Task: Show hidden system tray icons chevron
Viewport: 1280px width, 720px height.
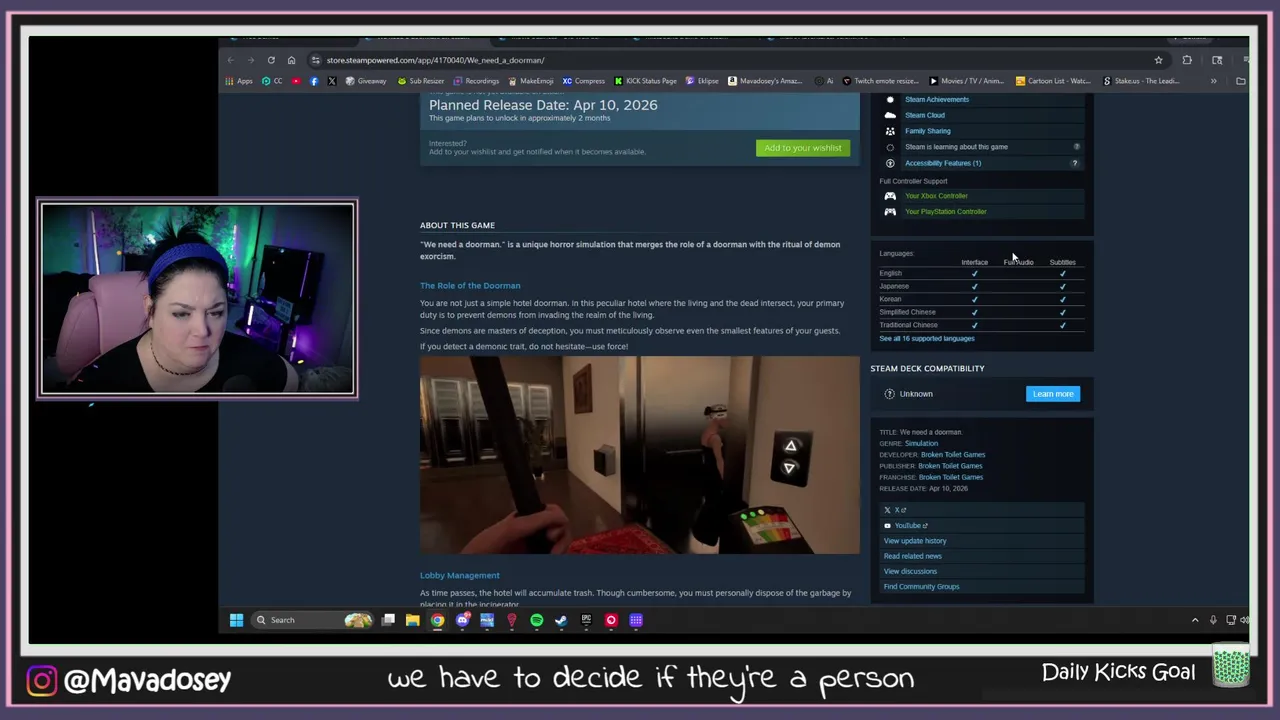Action: point(1195,620)
